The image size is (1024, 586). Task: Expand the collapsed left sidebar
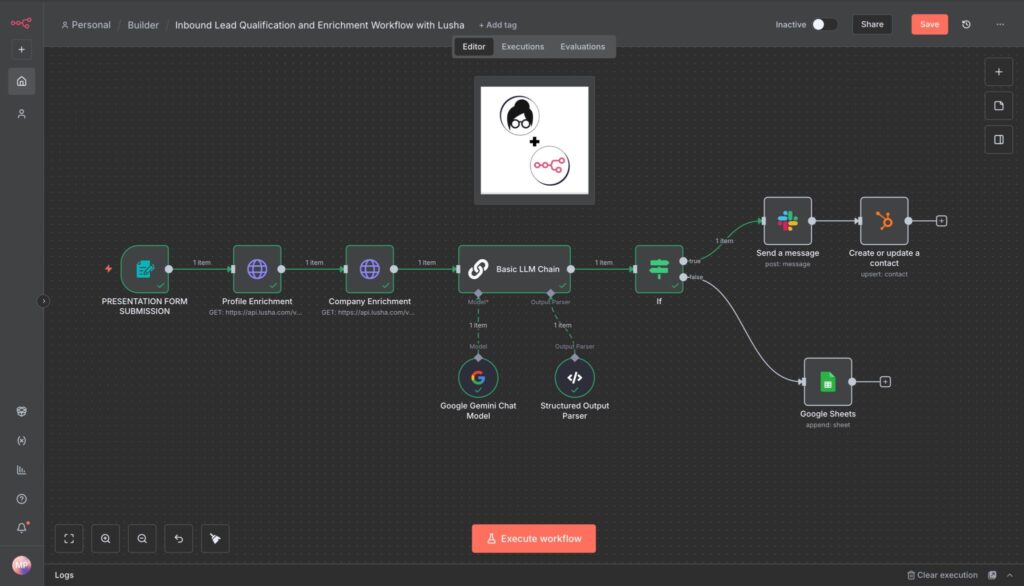coord(43,300)
